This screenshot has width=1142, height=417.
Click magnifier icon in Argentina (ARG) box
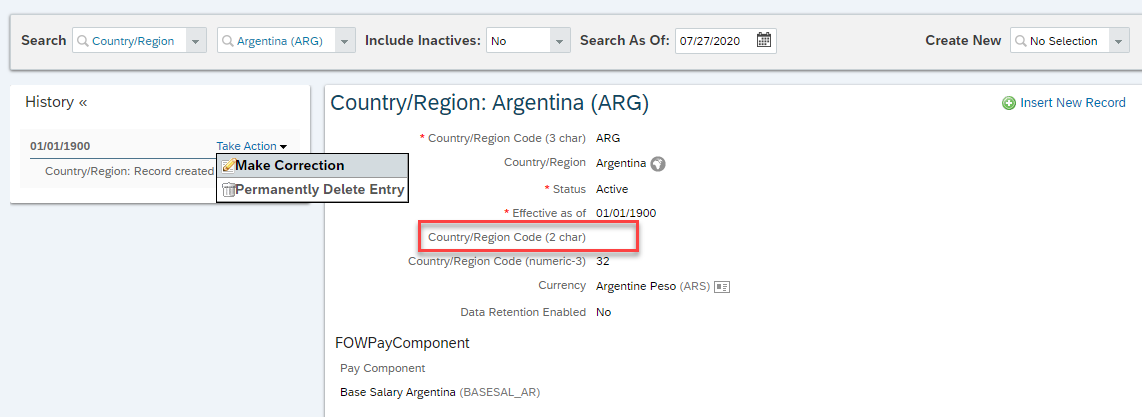229,41
